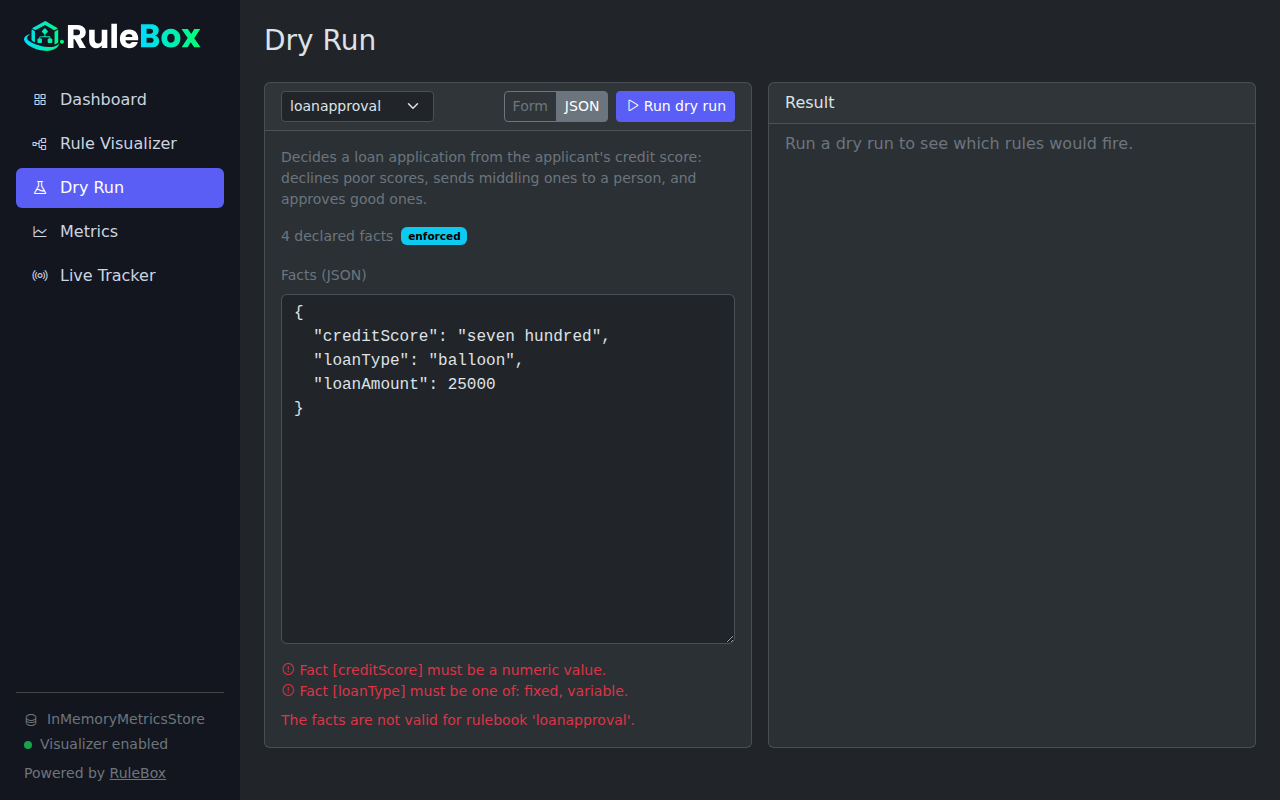
Task: Click the rulebook dropdown chevron arrow
Action: click(x=413, y=107)
